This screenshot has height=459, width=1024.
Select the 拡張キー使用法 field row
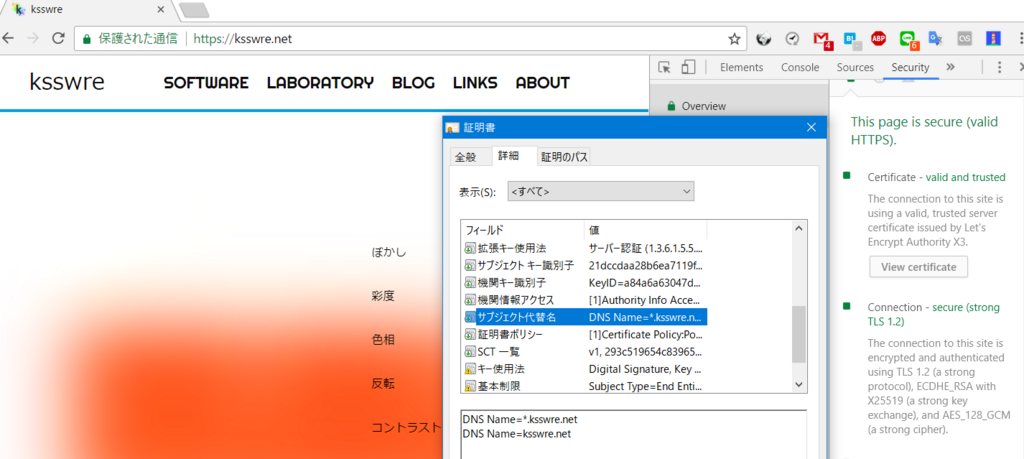pyautogui.click(x=585, y=249)
